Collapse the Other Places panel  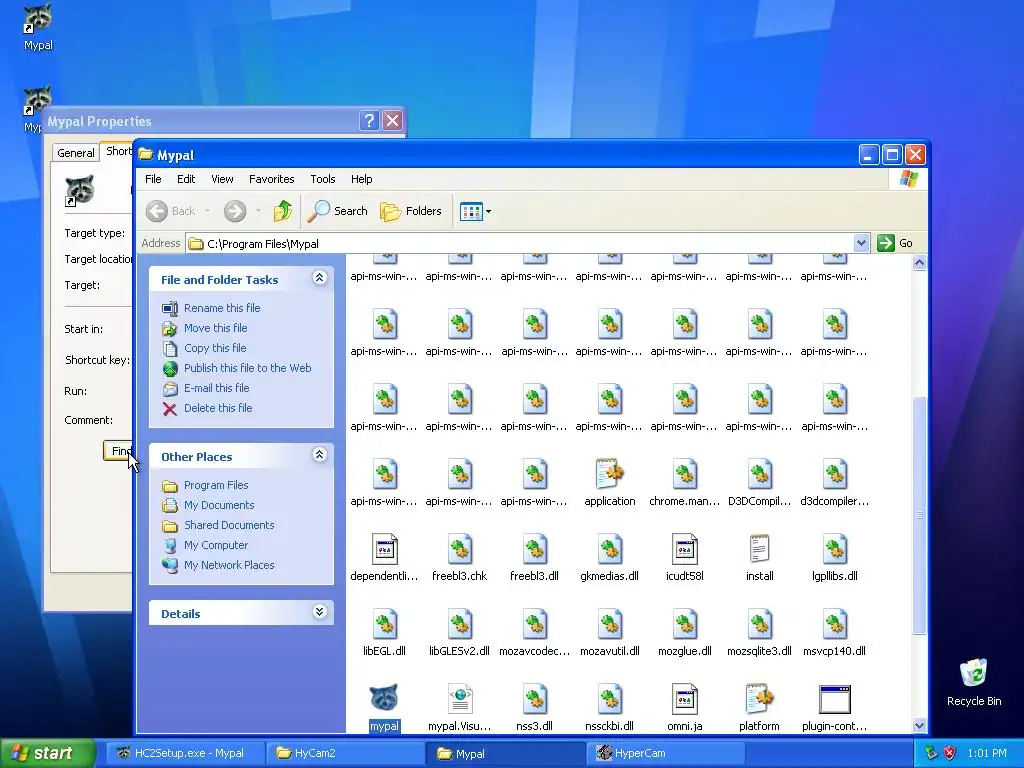point(319,455)
